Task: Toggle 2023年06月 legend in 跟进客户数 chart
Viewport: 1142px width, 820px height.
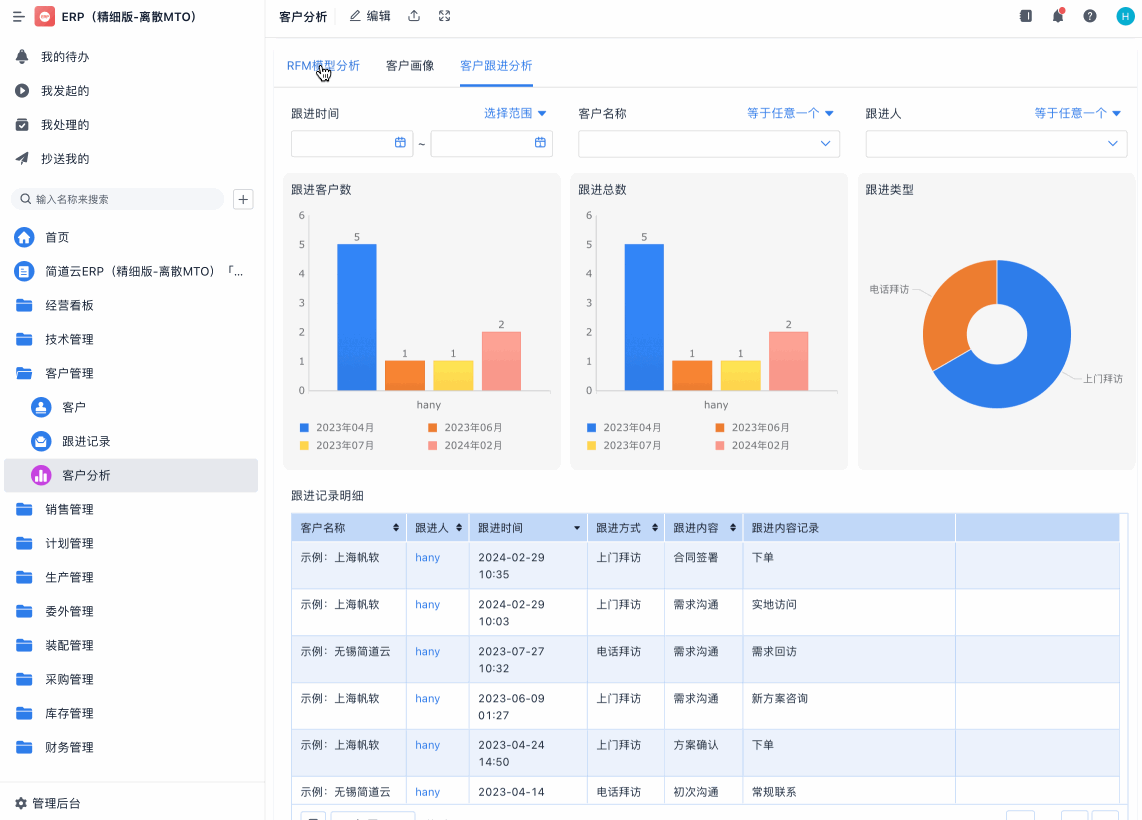Action: (x=465, y=427)
